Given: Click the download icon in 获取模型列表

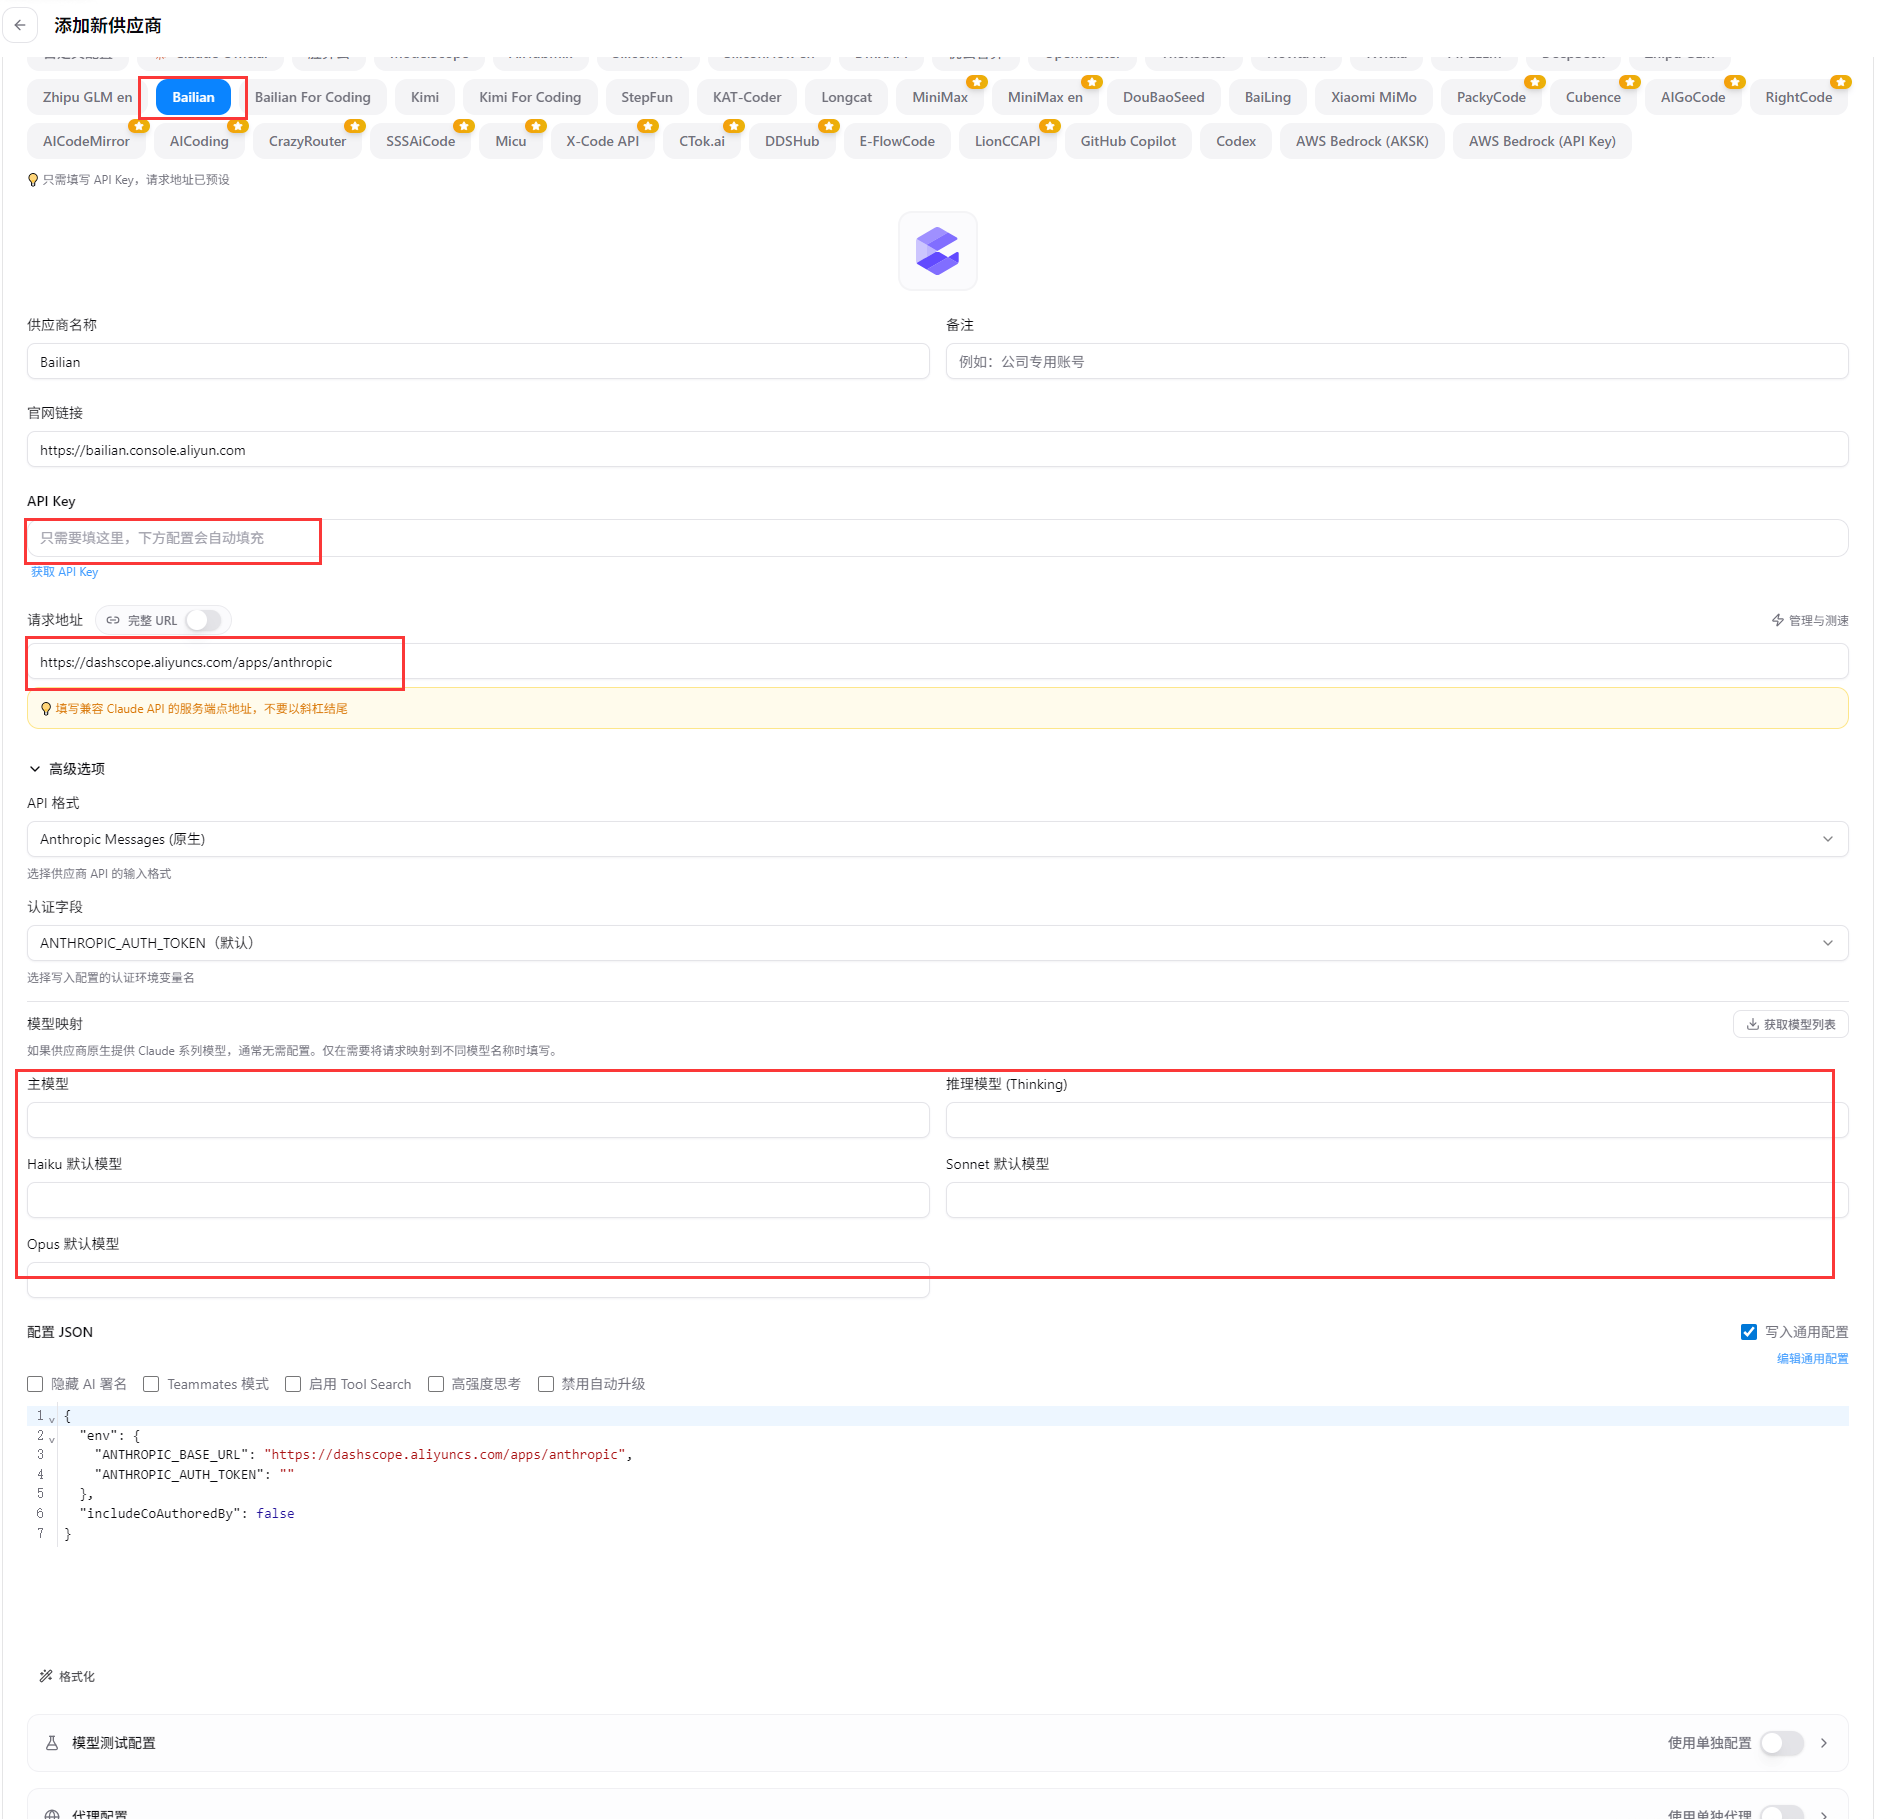Looking at the screenshot, I should pos(1753,1024).
